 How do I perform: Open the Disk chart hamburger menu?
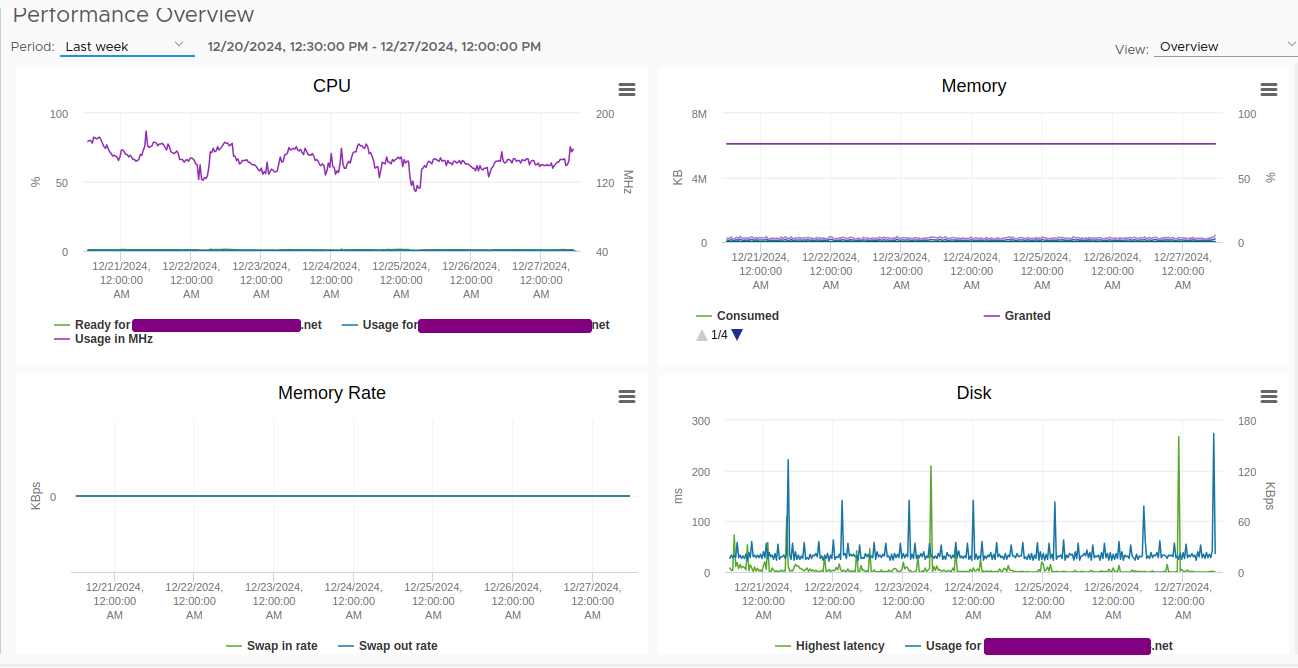pos(1268,397)
